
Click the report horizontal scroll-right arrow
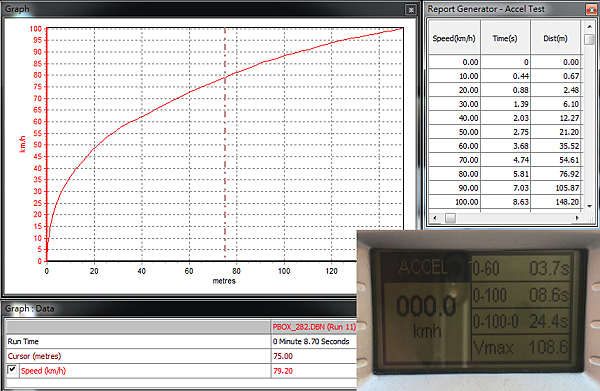pos(577,218)
